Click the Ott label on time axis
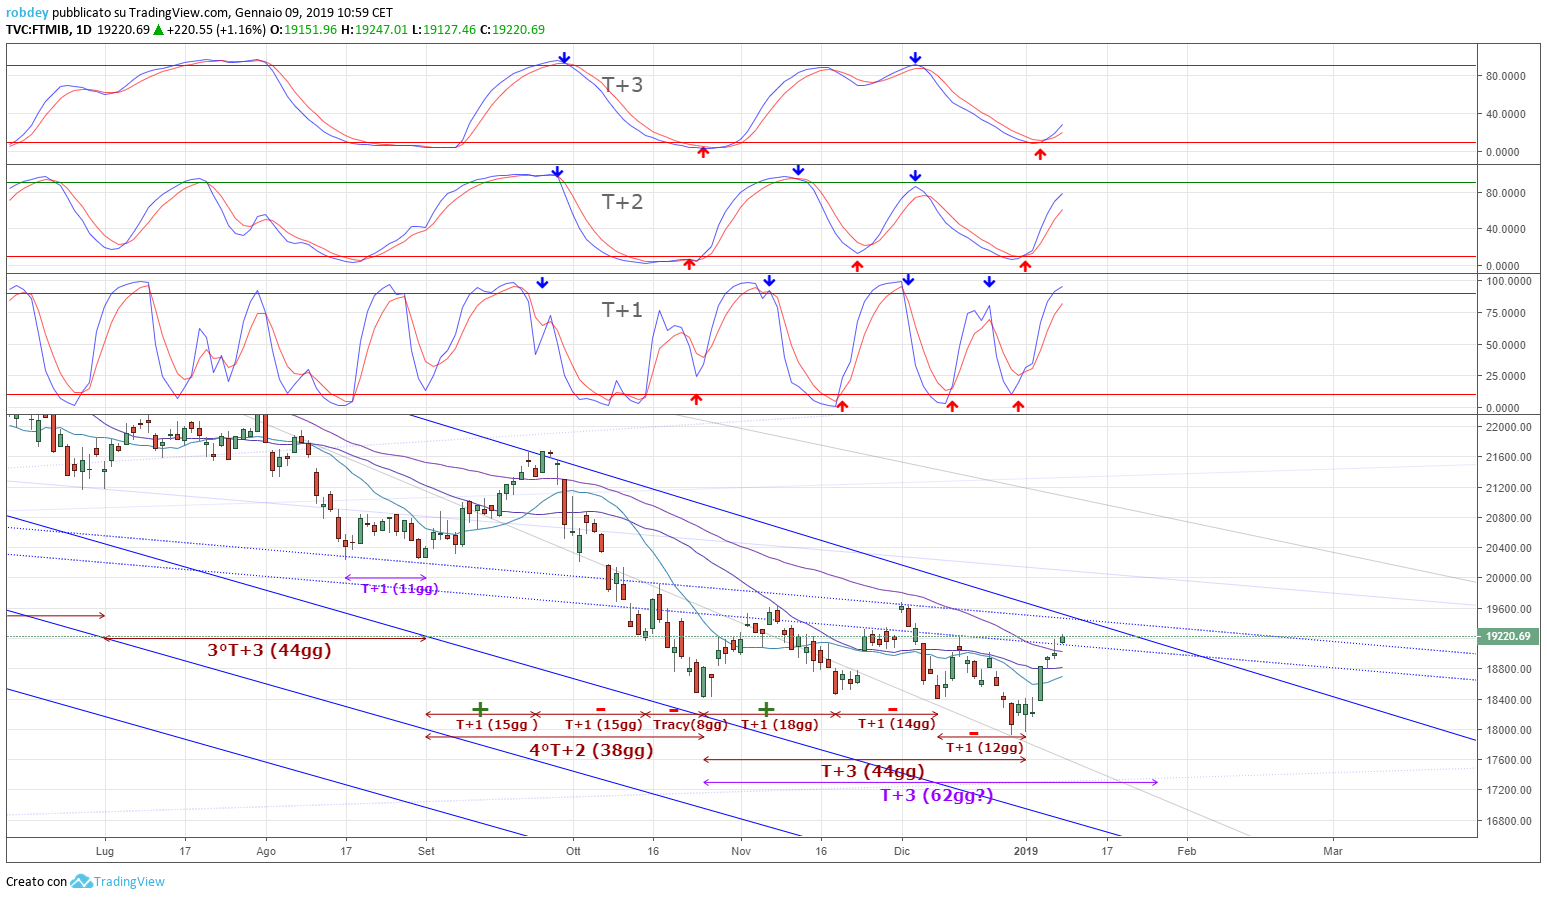 [x=573, y=851]
